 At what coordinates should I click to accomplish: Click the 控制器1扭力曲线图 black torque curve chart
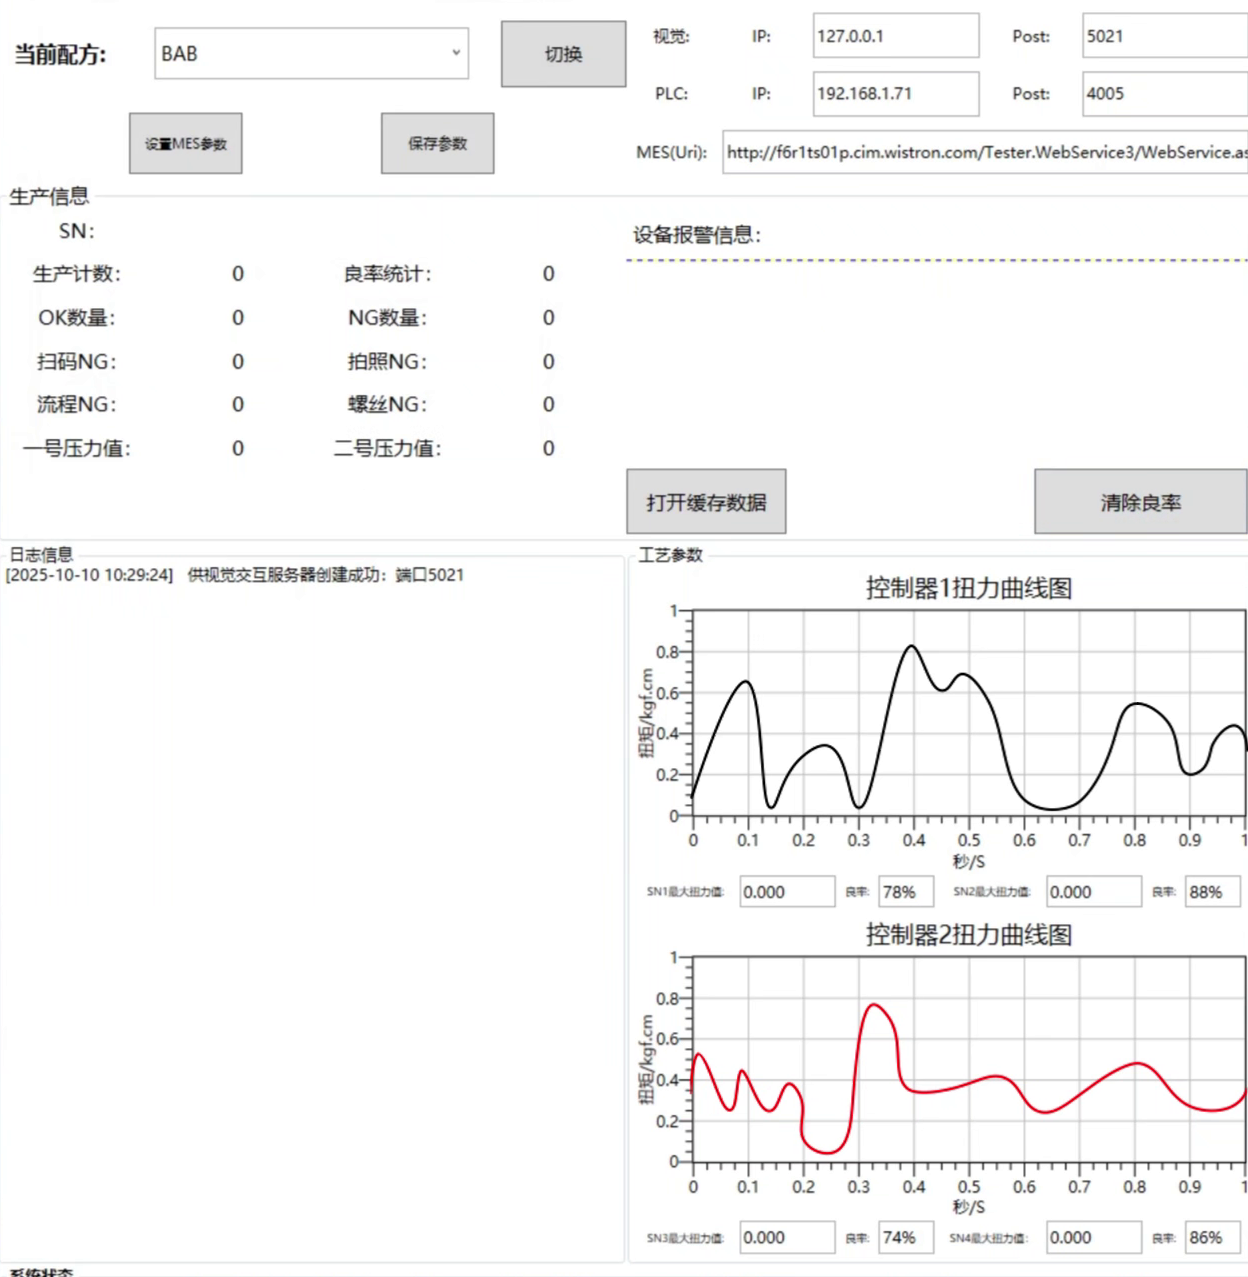click(968, 714)
